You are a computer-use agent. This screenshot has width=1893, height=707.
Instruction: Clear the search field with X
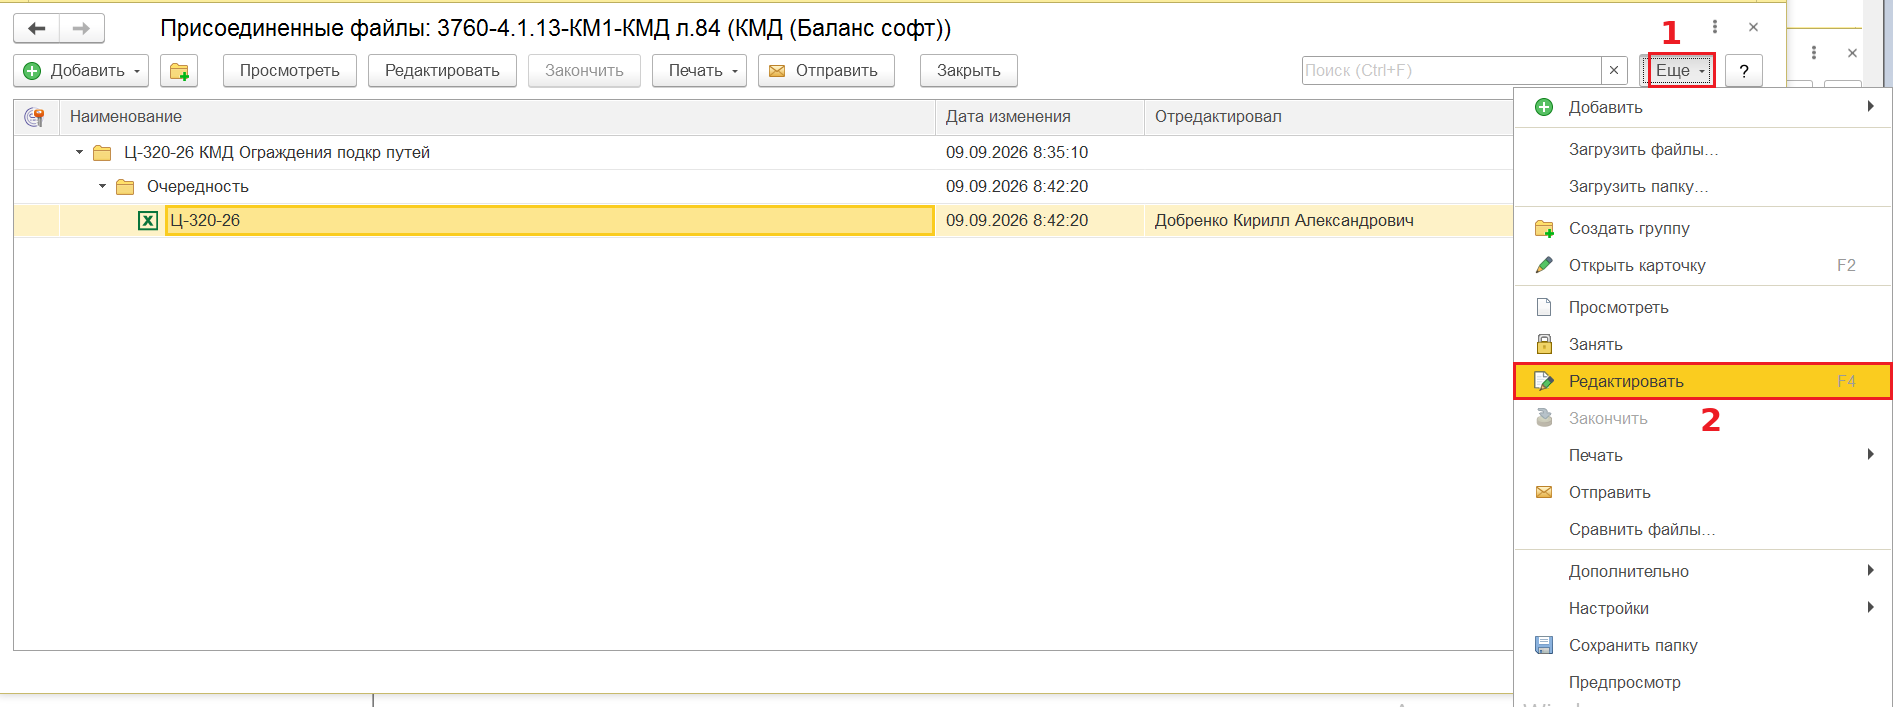tap(1613, 71)
